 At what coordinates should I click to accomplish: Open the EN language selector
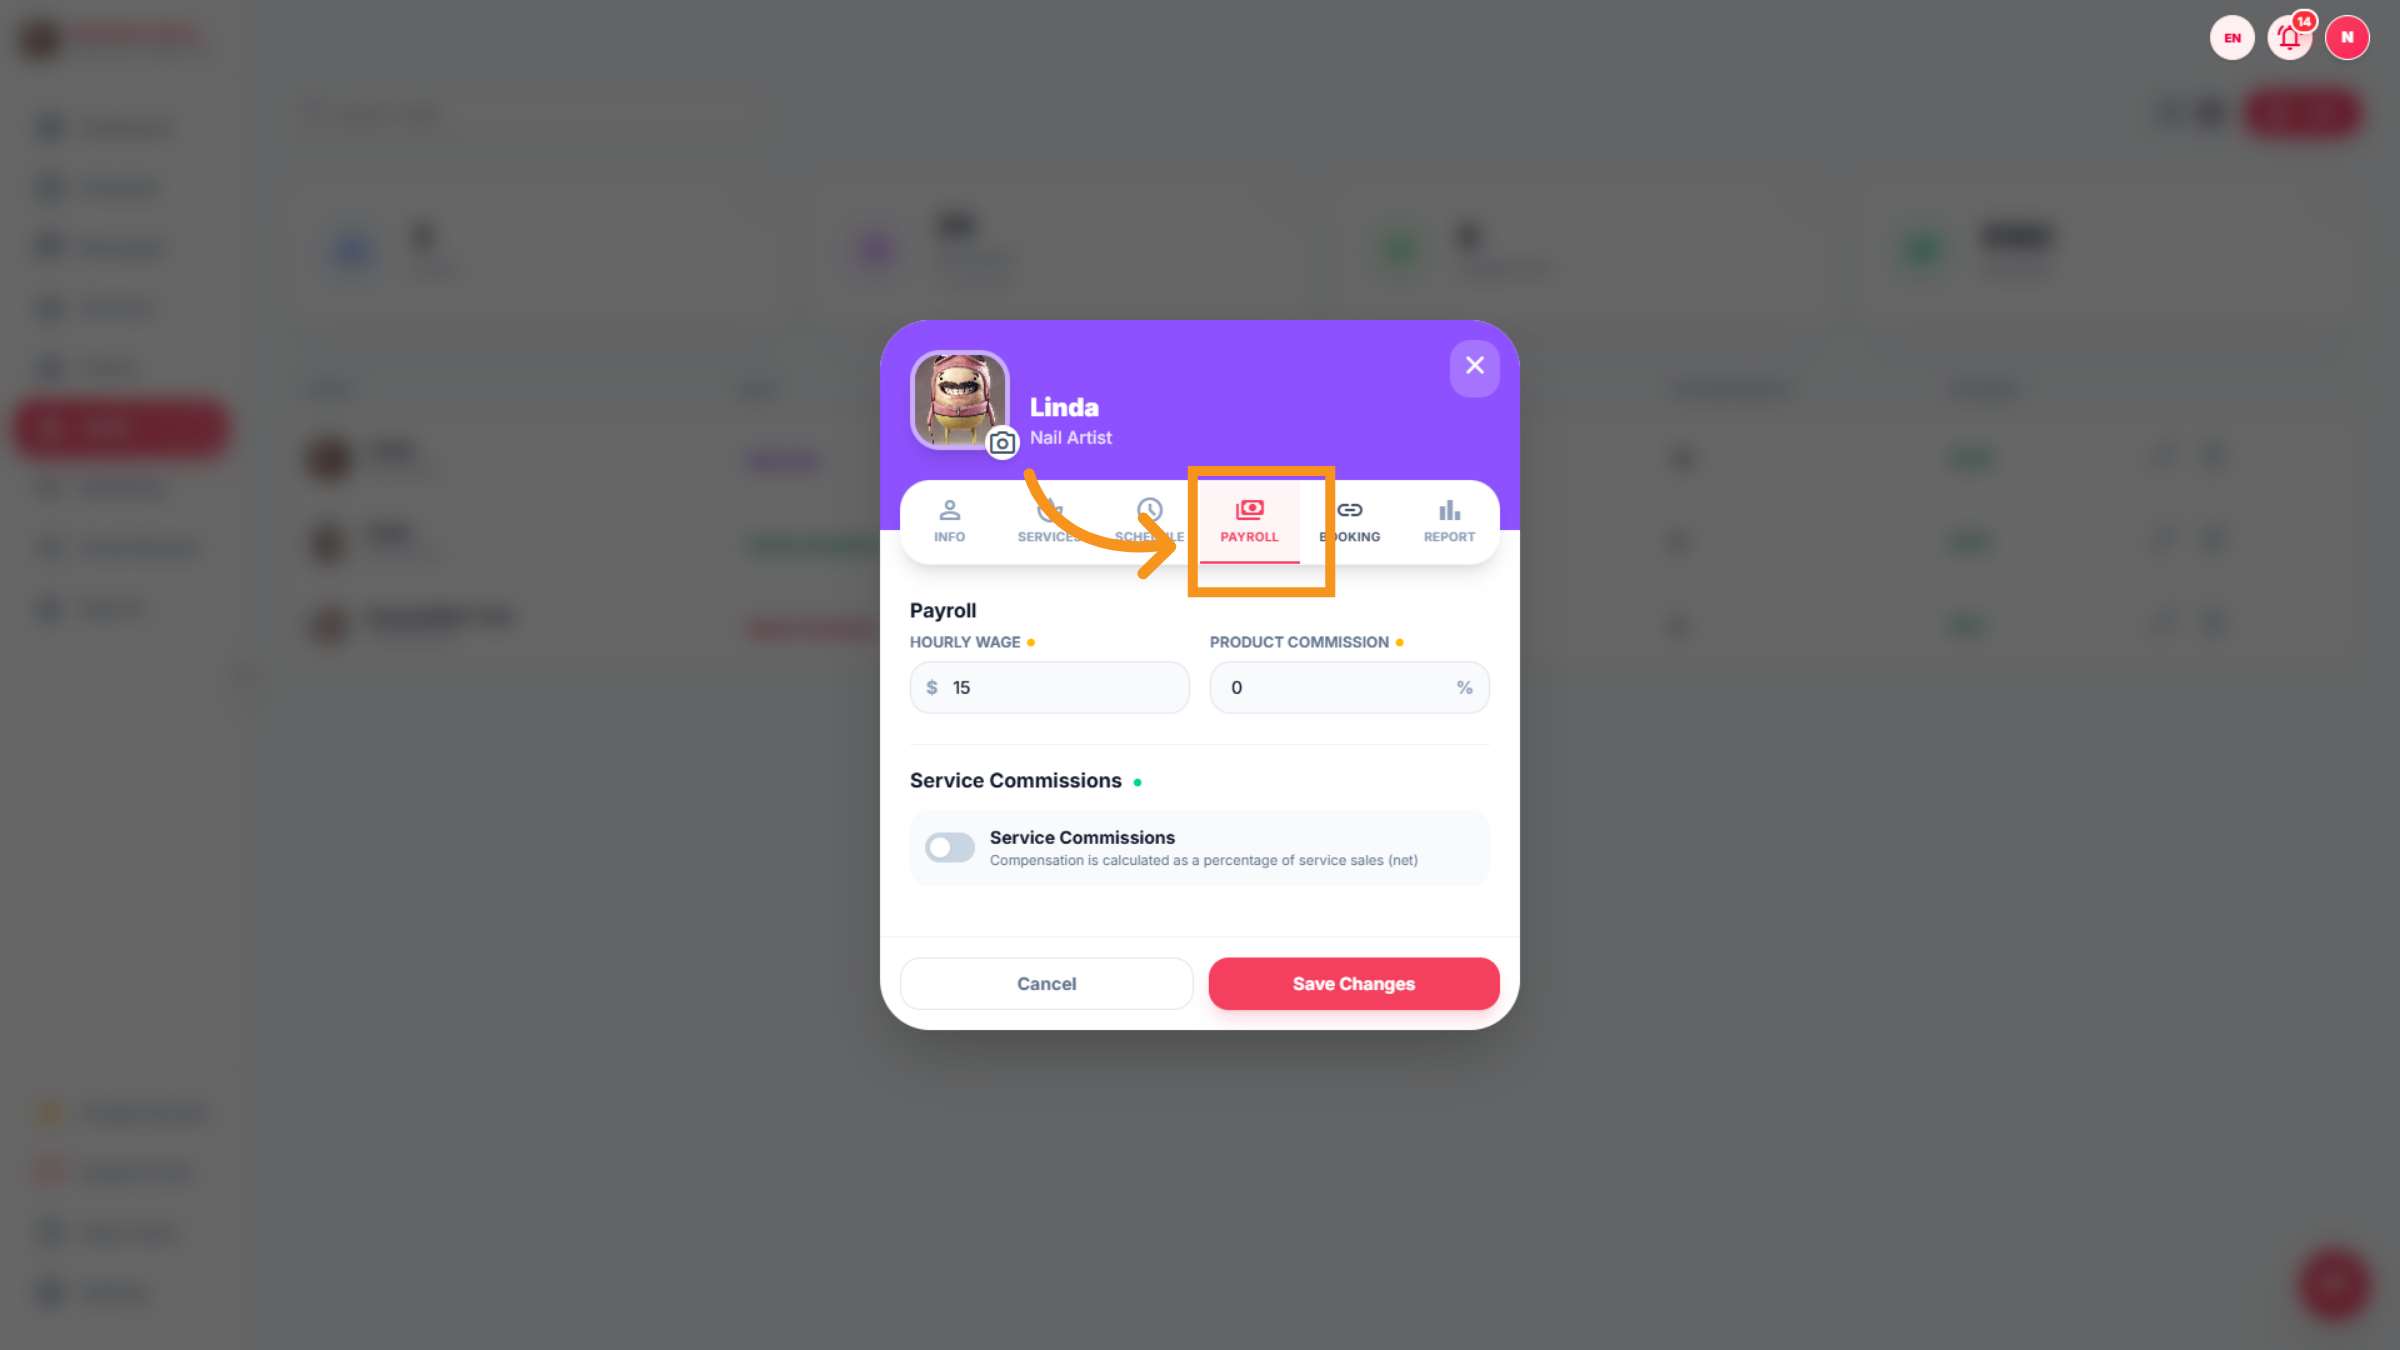(2232, 38)
